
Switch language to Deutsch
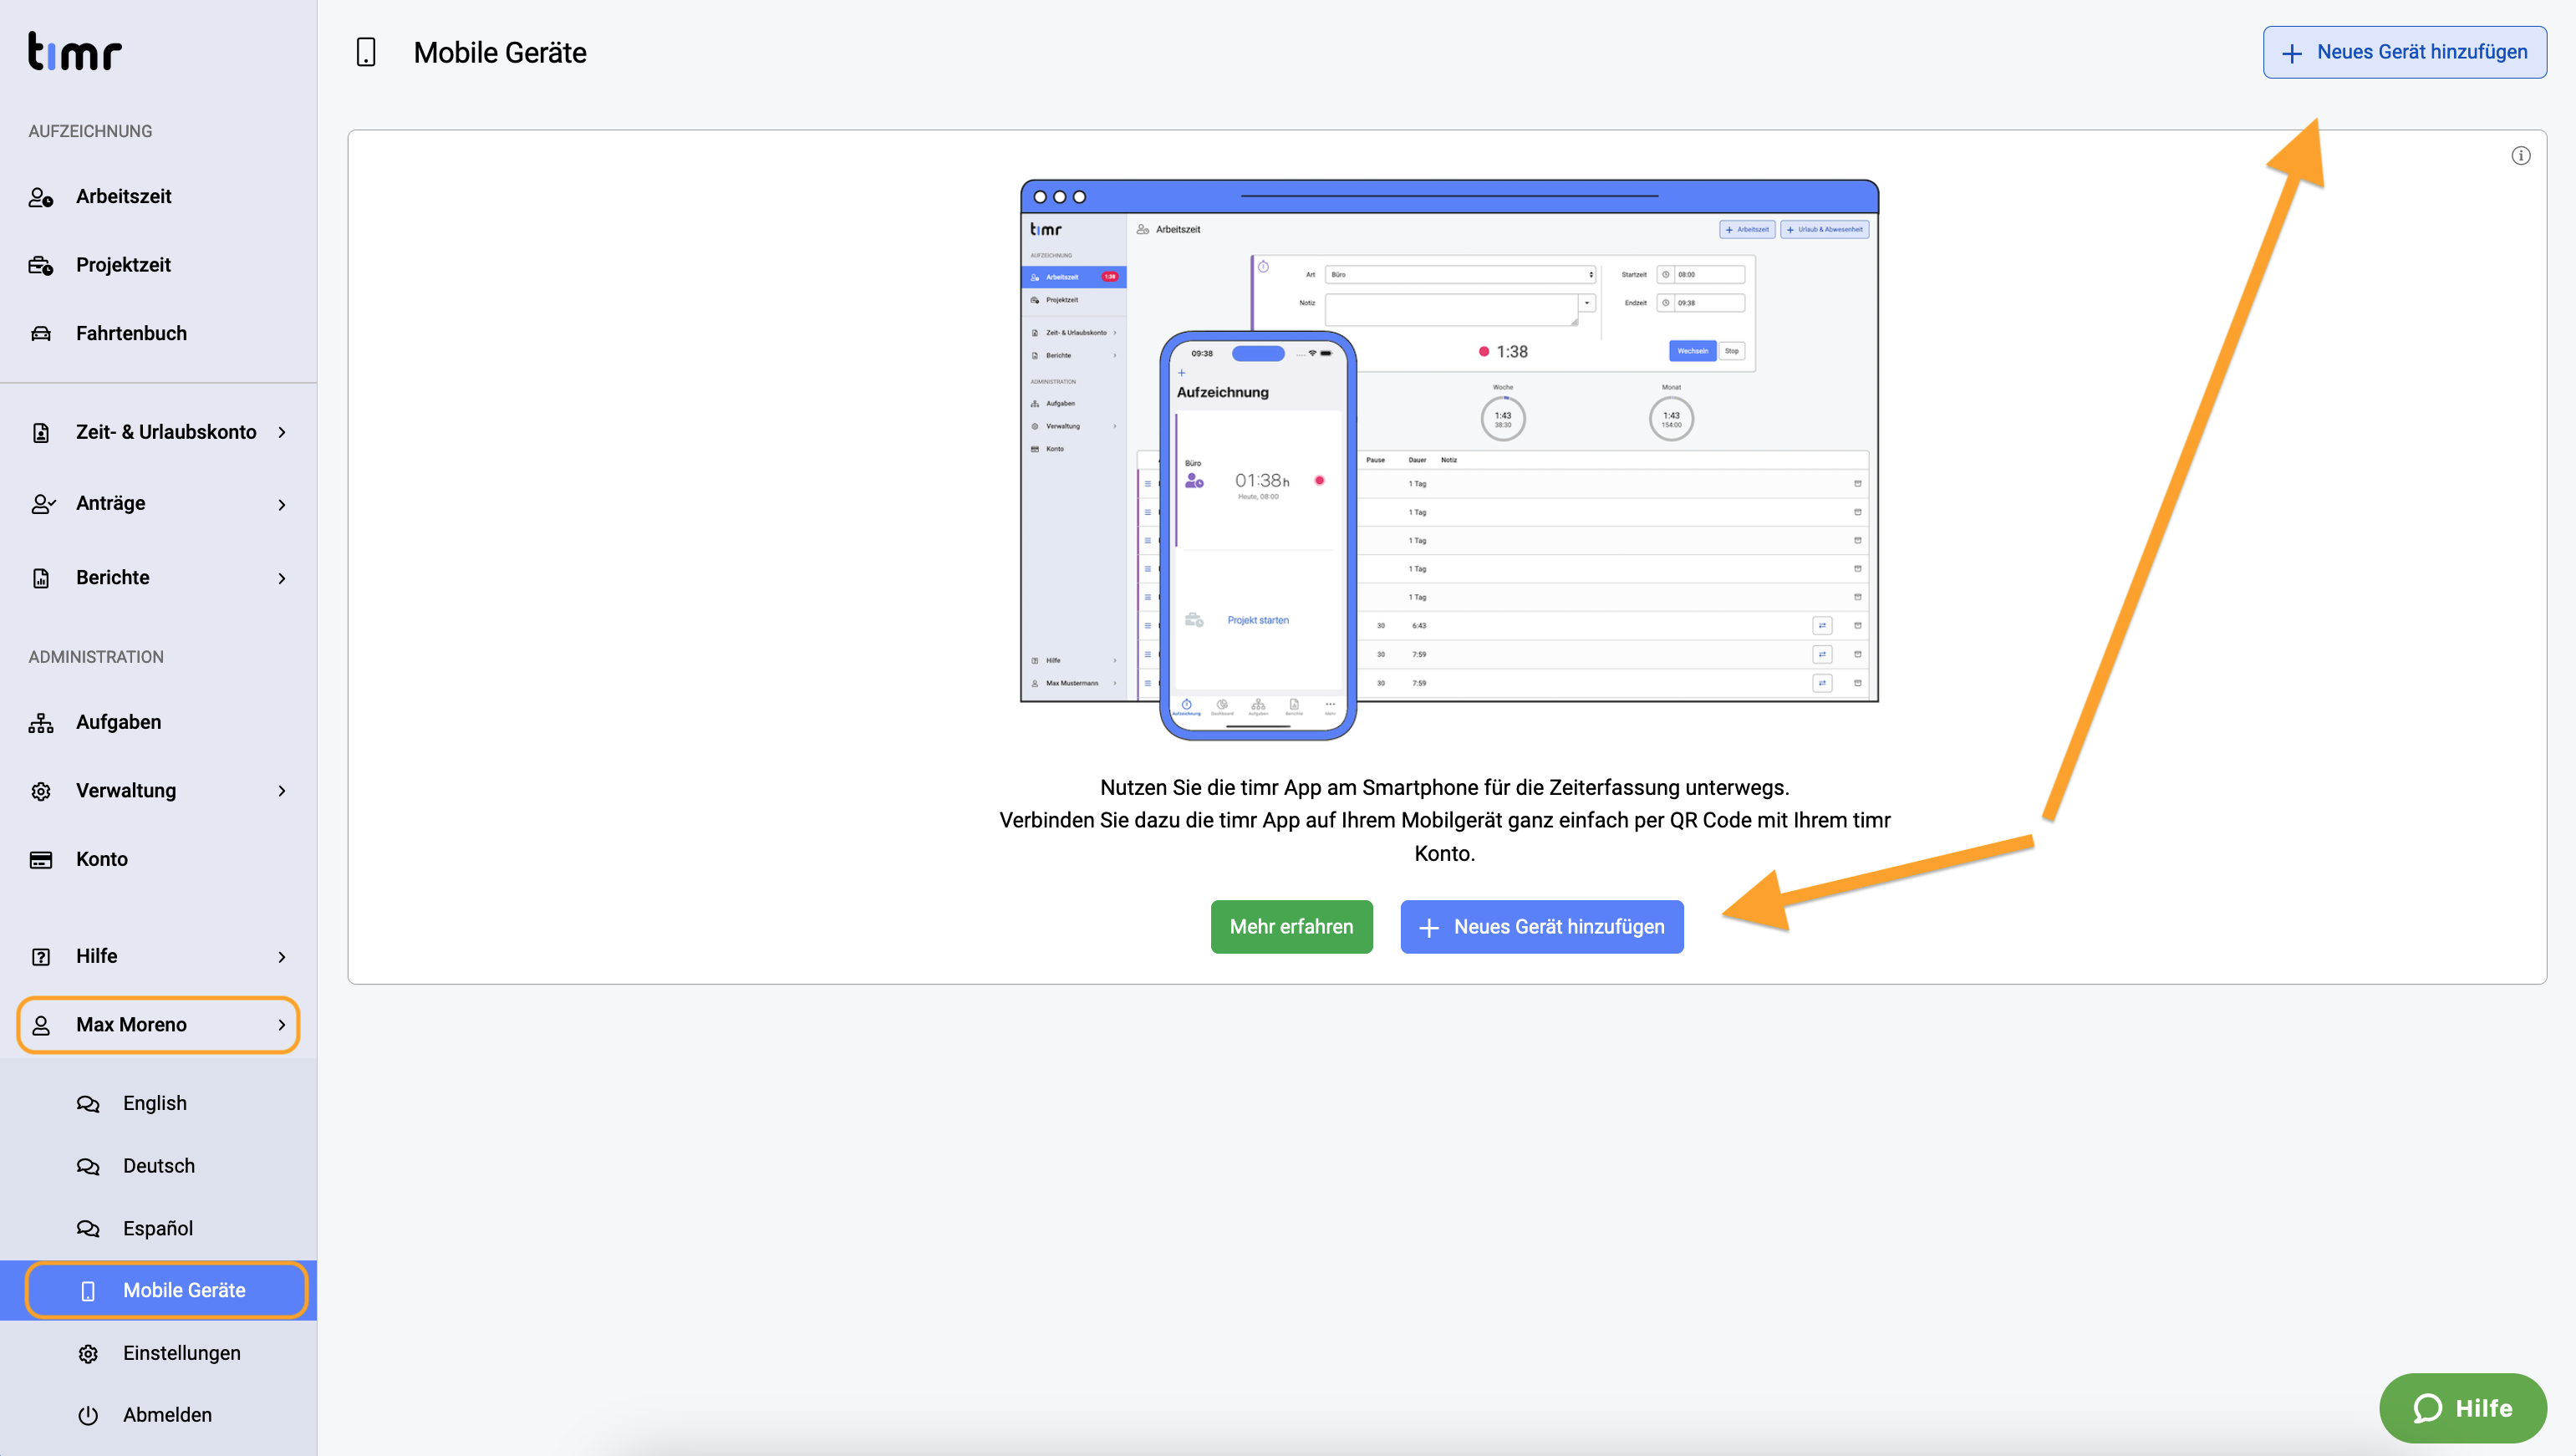pyautogui.click(x=158, y=1166)
